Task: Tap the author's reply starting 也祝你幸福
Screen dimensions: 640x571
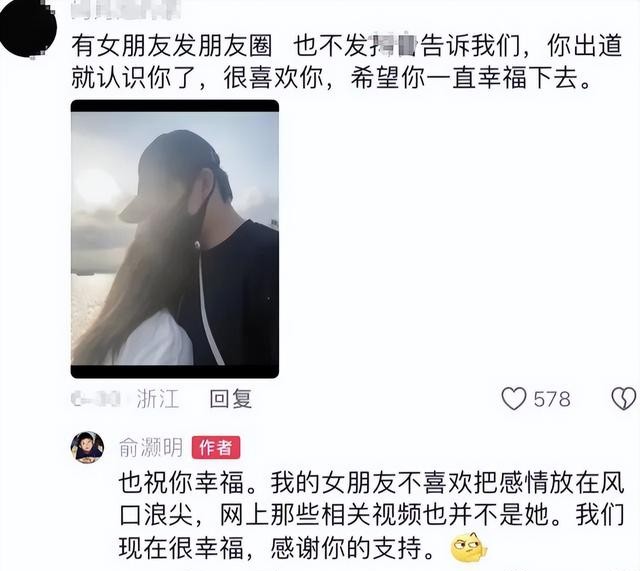Action: pyautogui.click(x=371, y=515)
